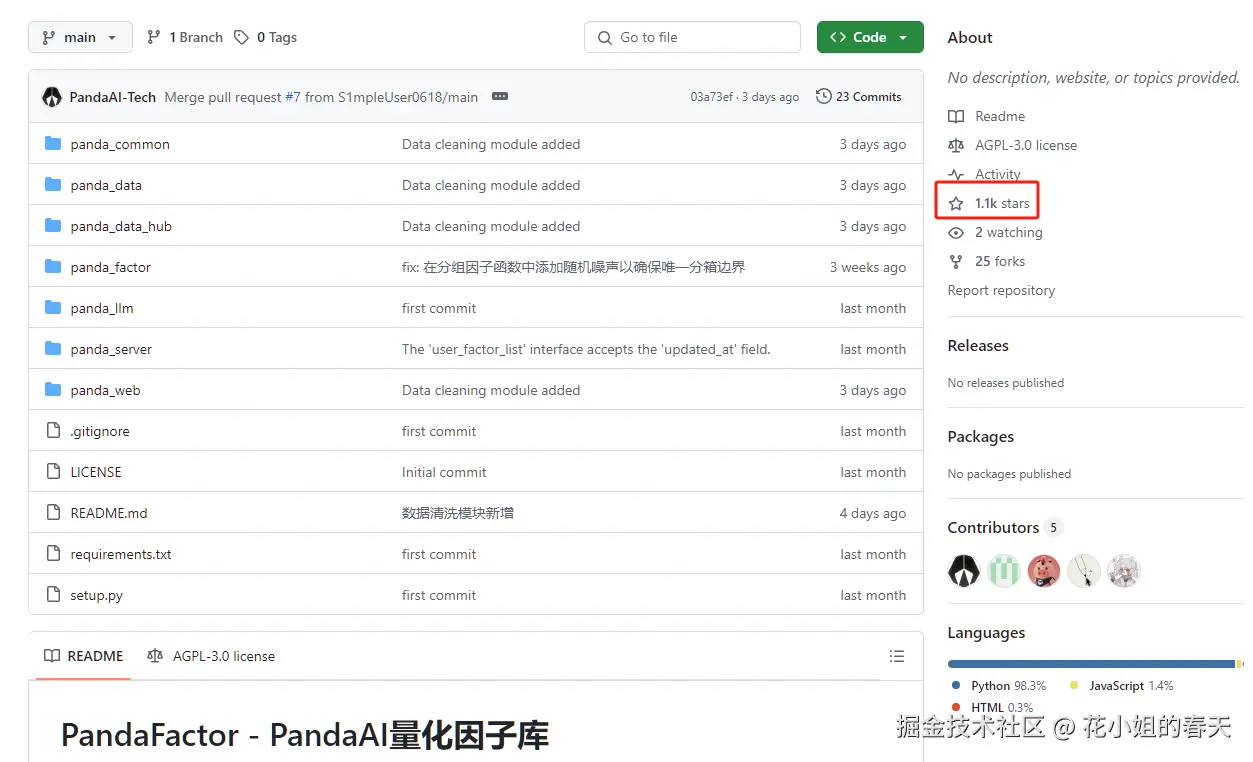Open the 23 Commits history
Image resolution: width=1253 pixels, height=762 pixels.
click(859, 97)
